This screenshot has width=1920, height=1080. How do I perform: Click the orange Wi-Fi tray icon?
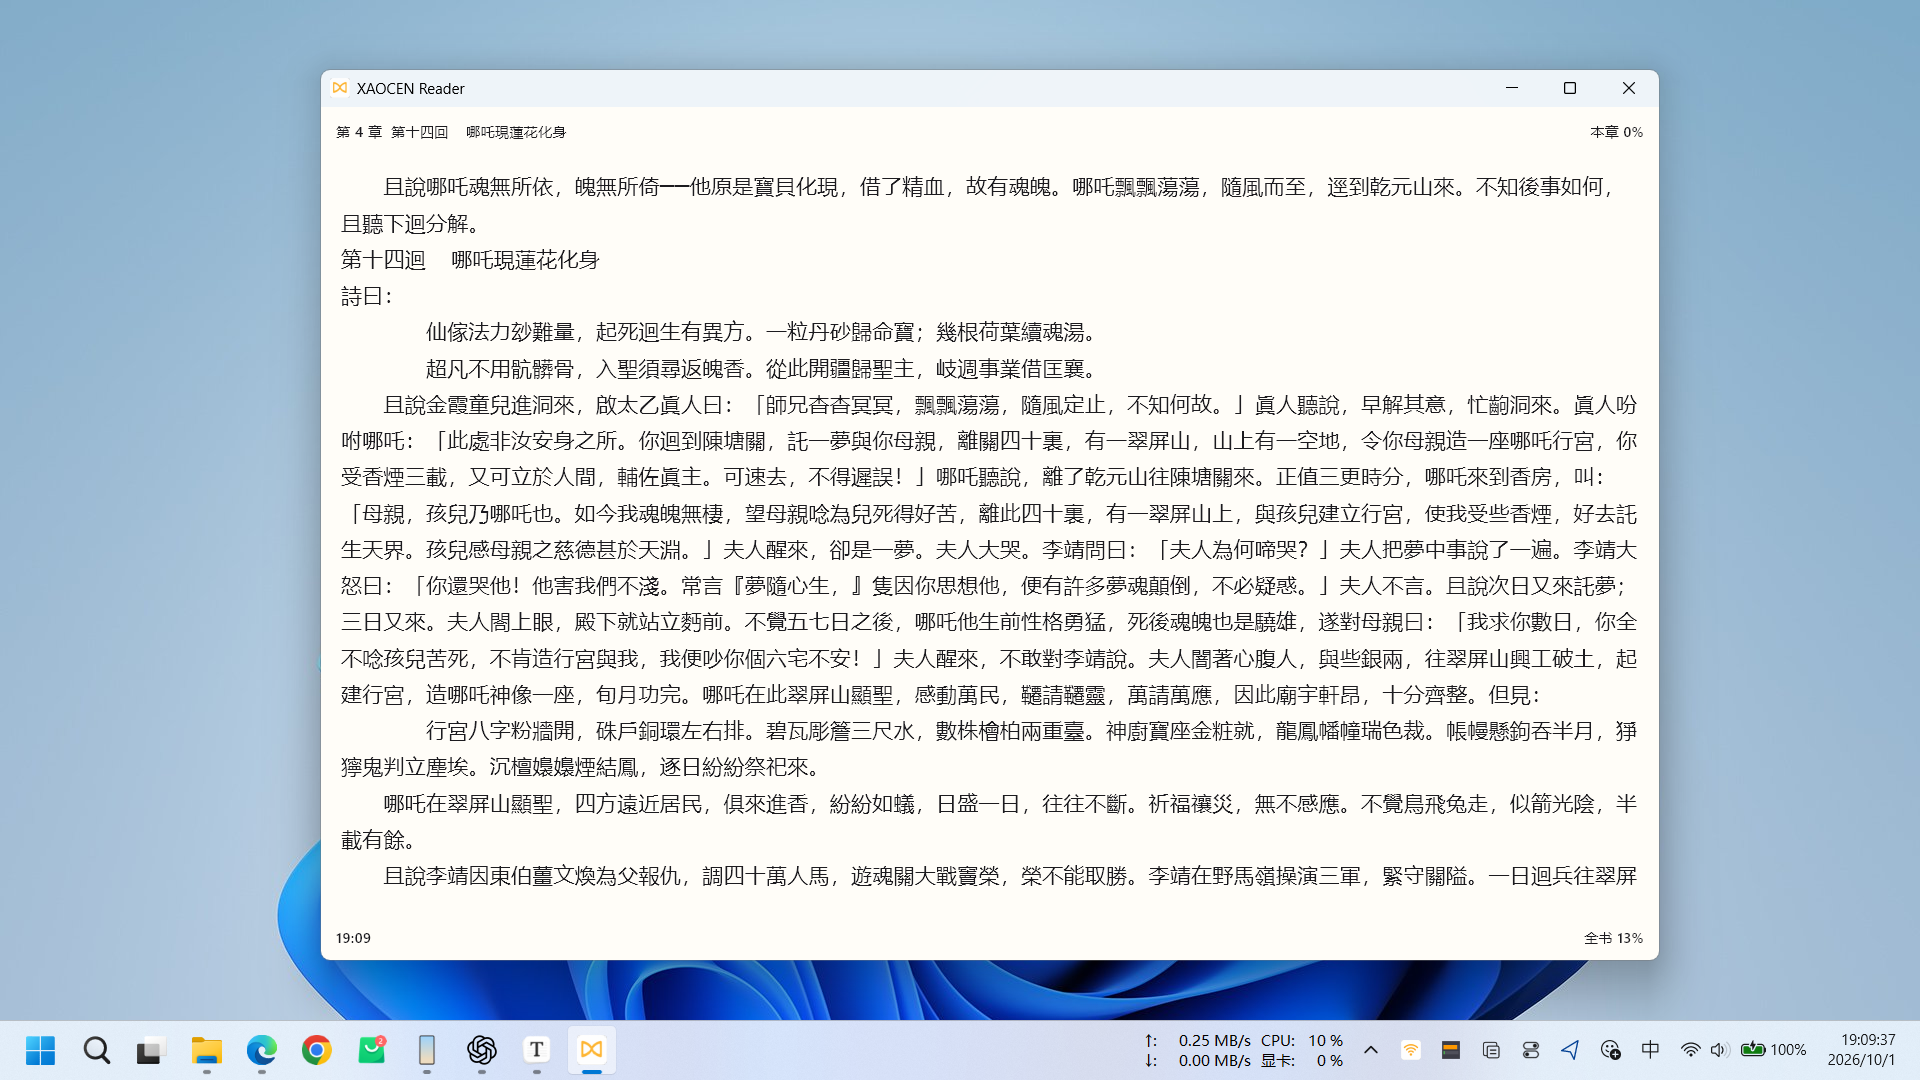pos(1410,1050)
